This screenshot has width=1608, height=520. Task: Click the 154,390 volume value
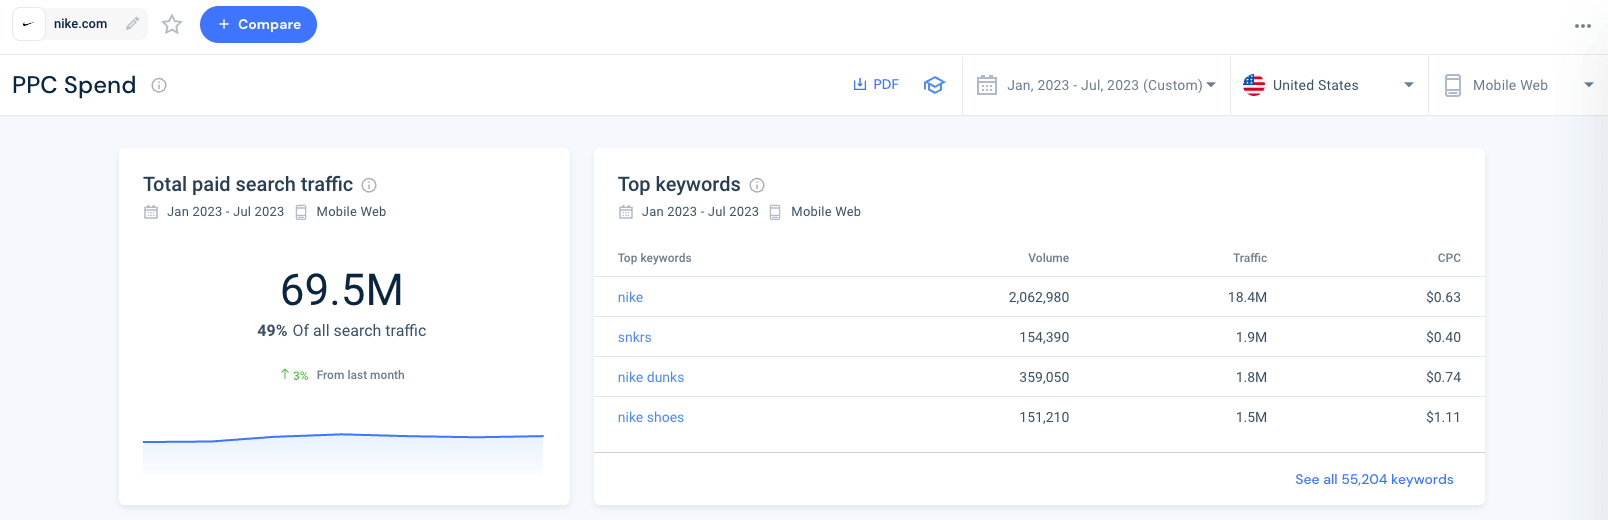(x=1044, y=337)
